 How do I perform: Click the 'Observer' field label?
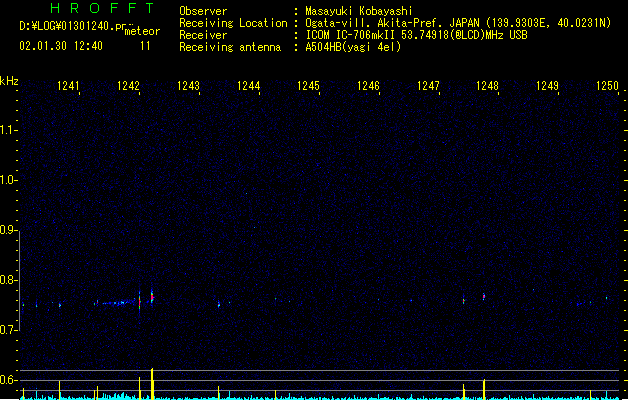click(203, 11)
